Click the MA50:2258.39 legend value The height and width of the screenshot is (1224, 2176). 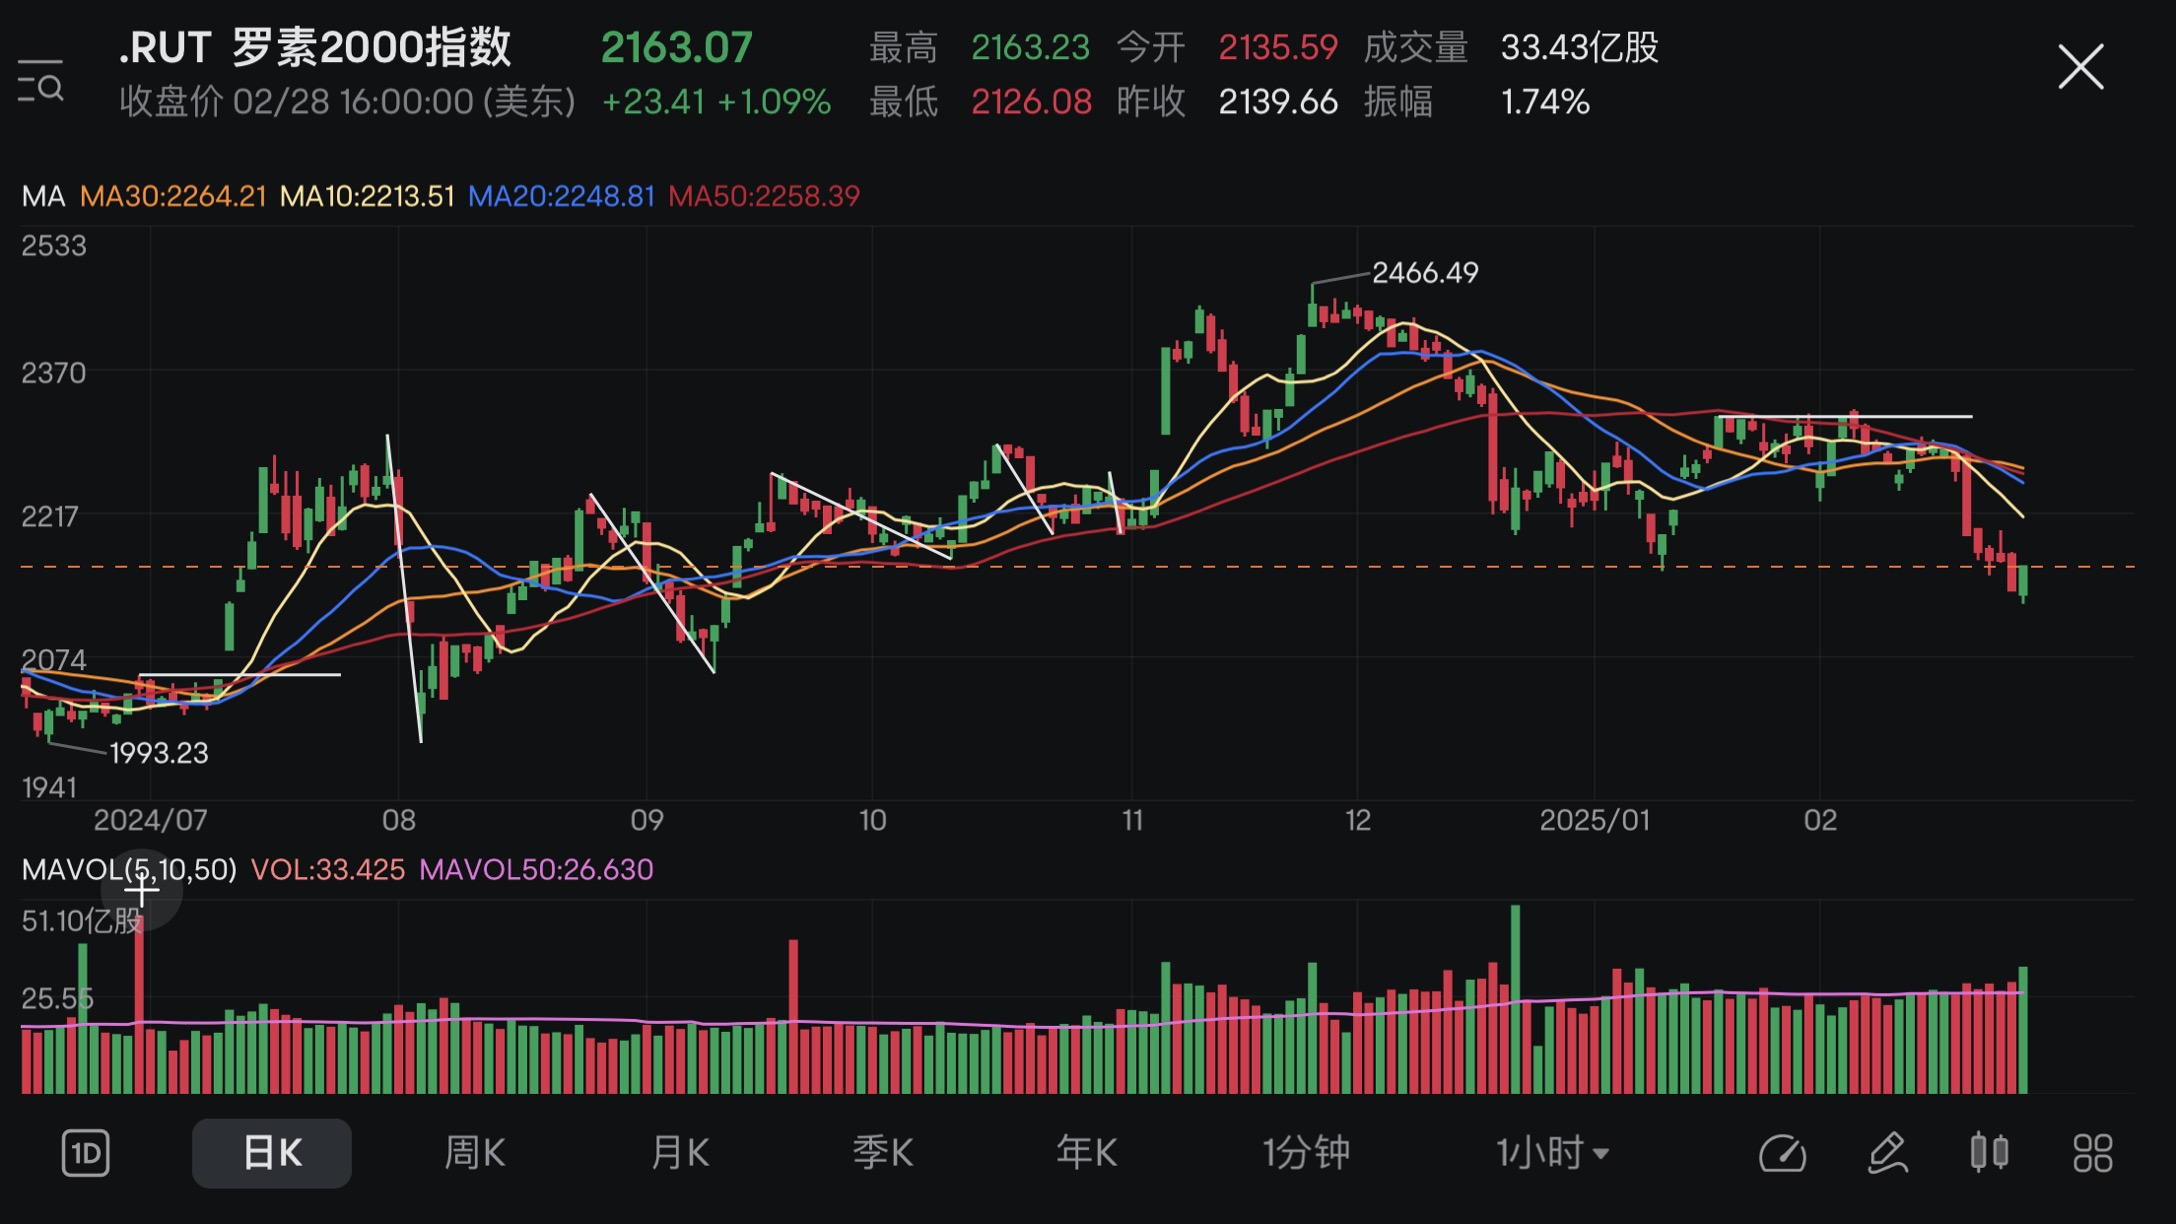(x=764, y=196)
